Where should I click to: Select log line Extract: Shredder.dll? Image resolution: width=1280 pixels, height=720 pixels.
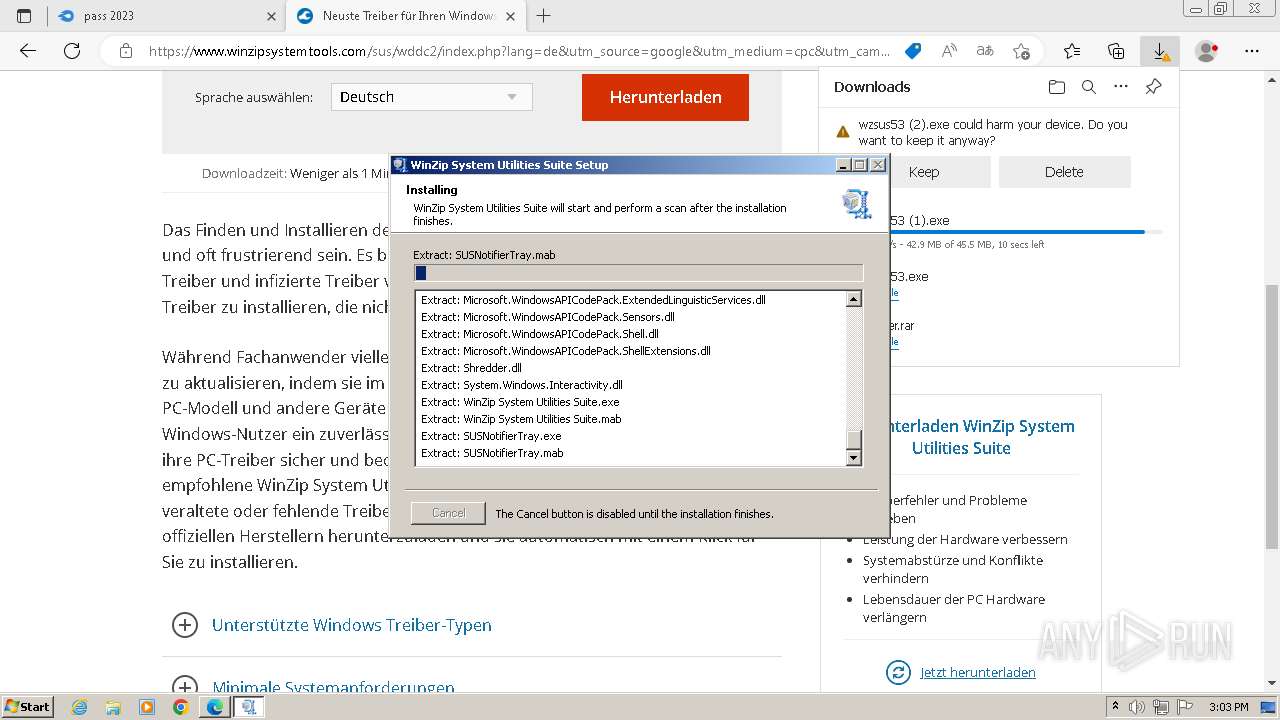pos(471,368)
